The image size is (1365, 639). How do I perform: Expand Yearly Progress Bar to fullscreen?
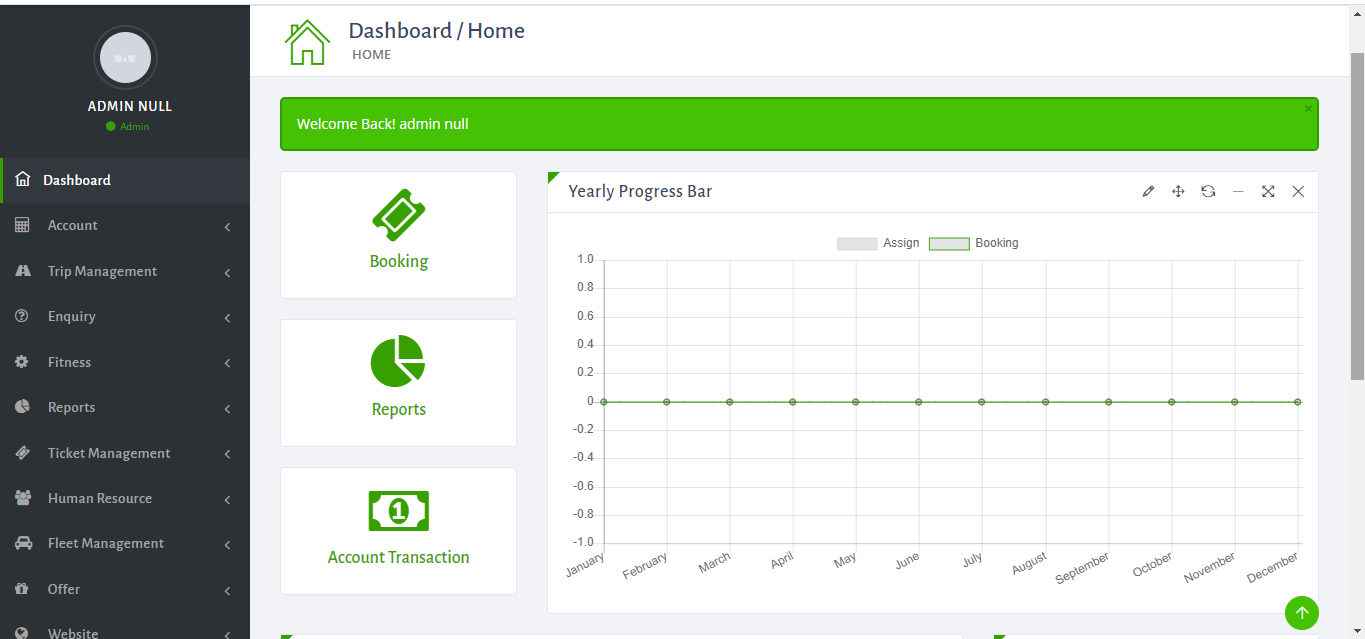click(1268, 192)
